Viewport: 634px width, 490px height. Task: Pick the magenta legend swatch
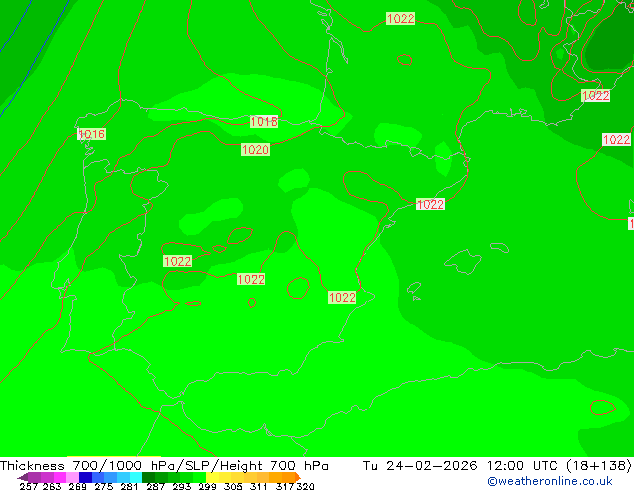tap(60, 477)
